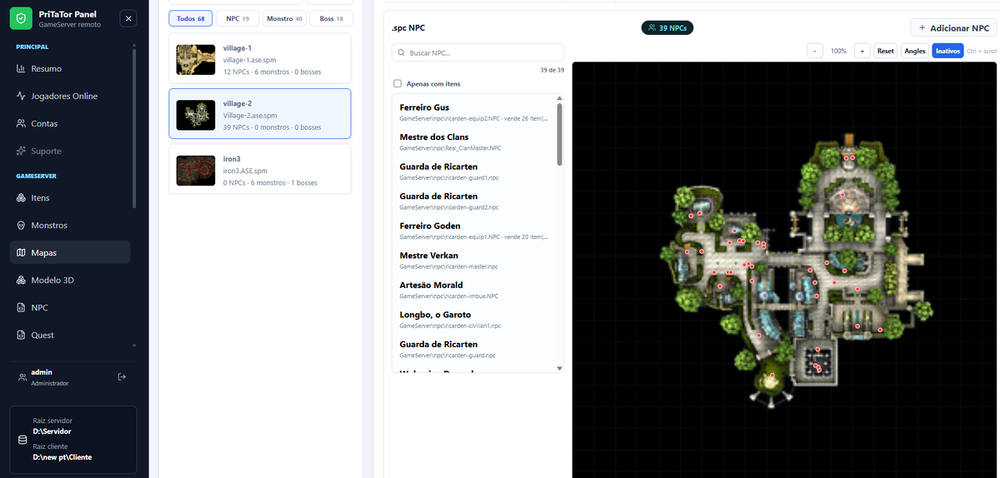
Task: Click the Modelo 3D cubes icon
Action: 21,280
